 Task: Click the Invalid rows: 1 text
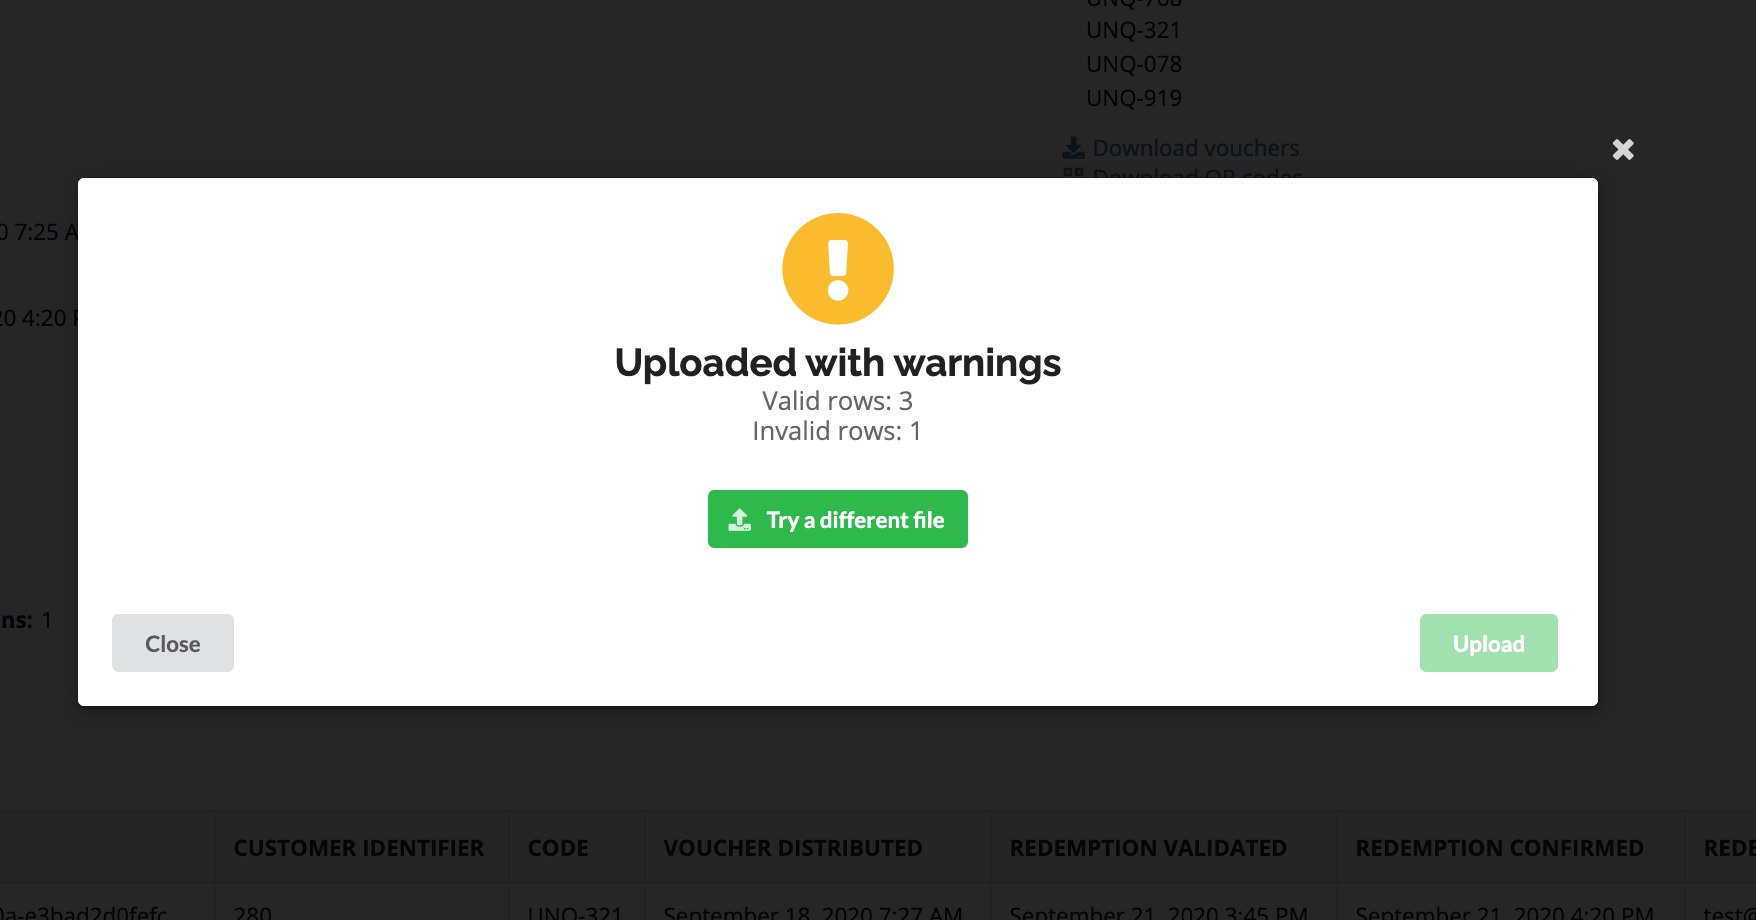838,431
